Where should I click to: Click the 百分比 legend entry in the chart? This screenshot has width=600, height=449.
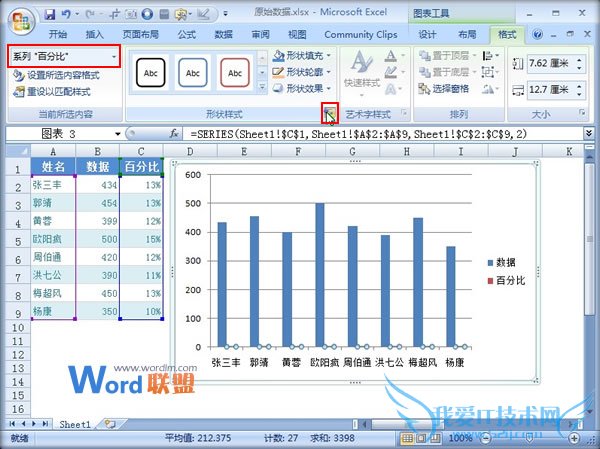pyautogui.click(x=506, y=281)
